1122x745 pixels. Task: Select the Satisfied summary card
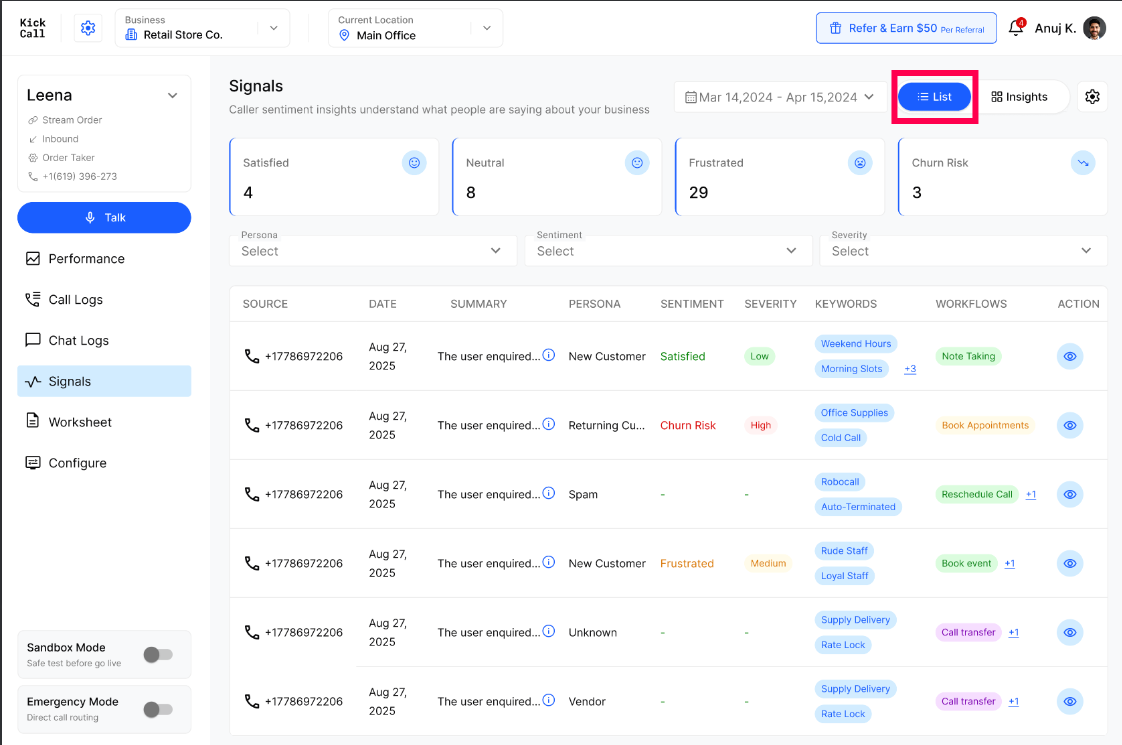pos(334,177)
